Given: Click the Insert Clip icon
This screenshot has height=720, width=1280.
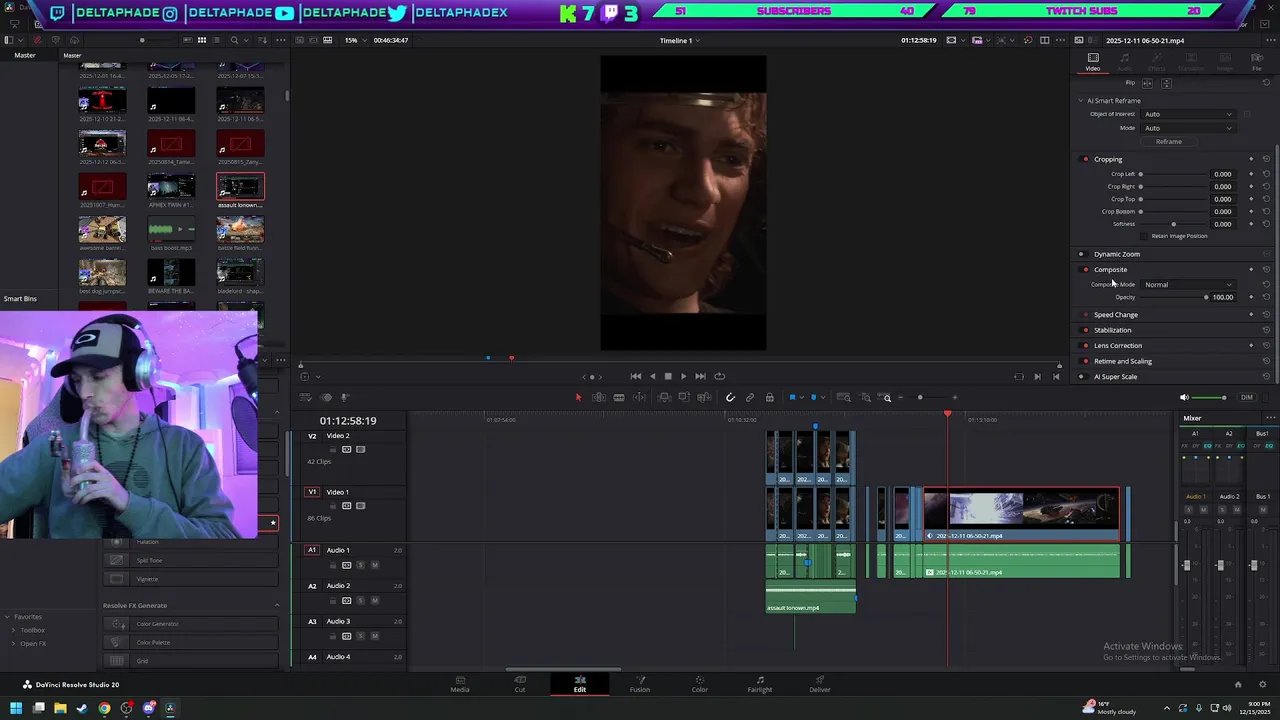Looking at the screenshot, I should (x=664, y=397).
